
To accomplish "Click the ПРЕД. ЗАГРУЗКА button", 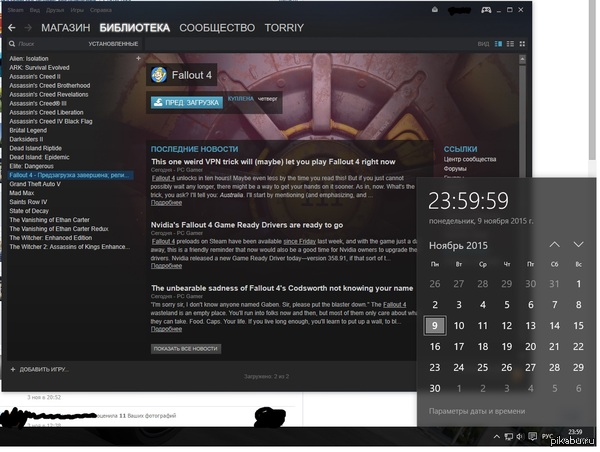I will [x=187, y=103].
